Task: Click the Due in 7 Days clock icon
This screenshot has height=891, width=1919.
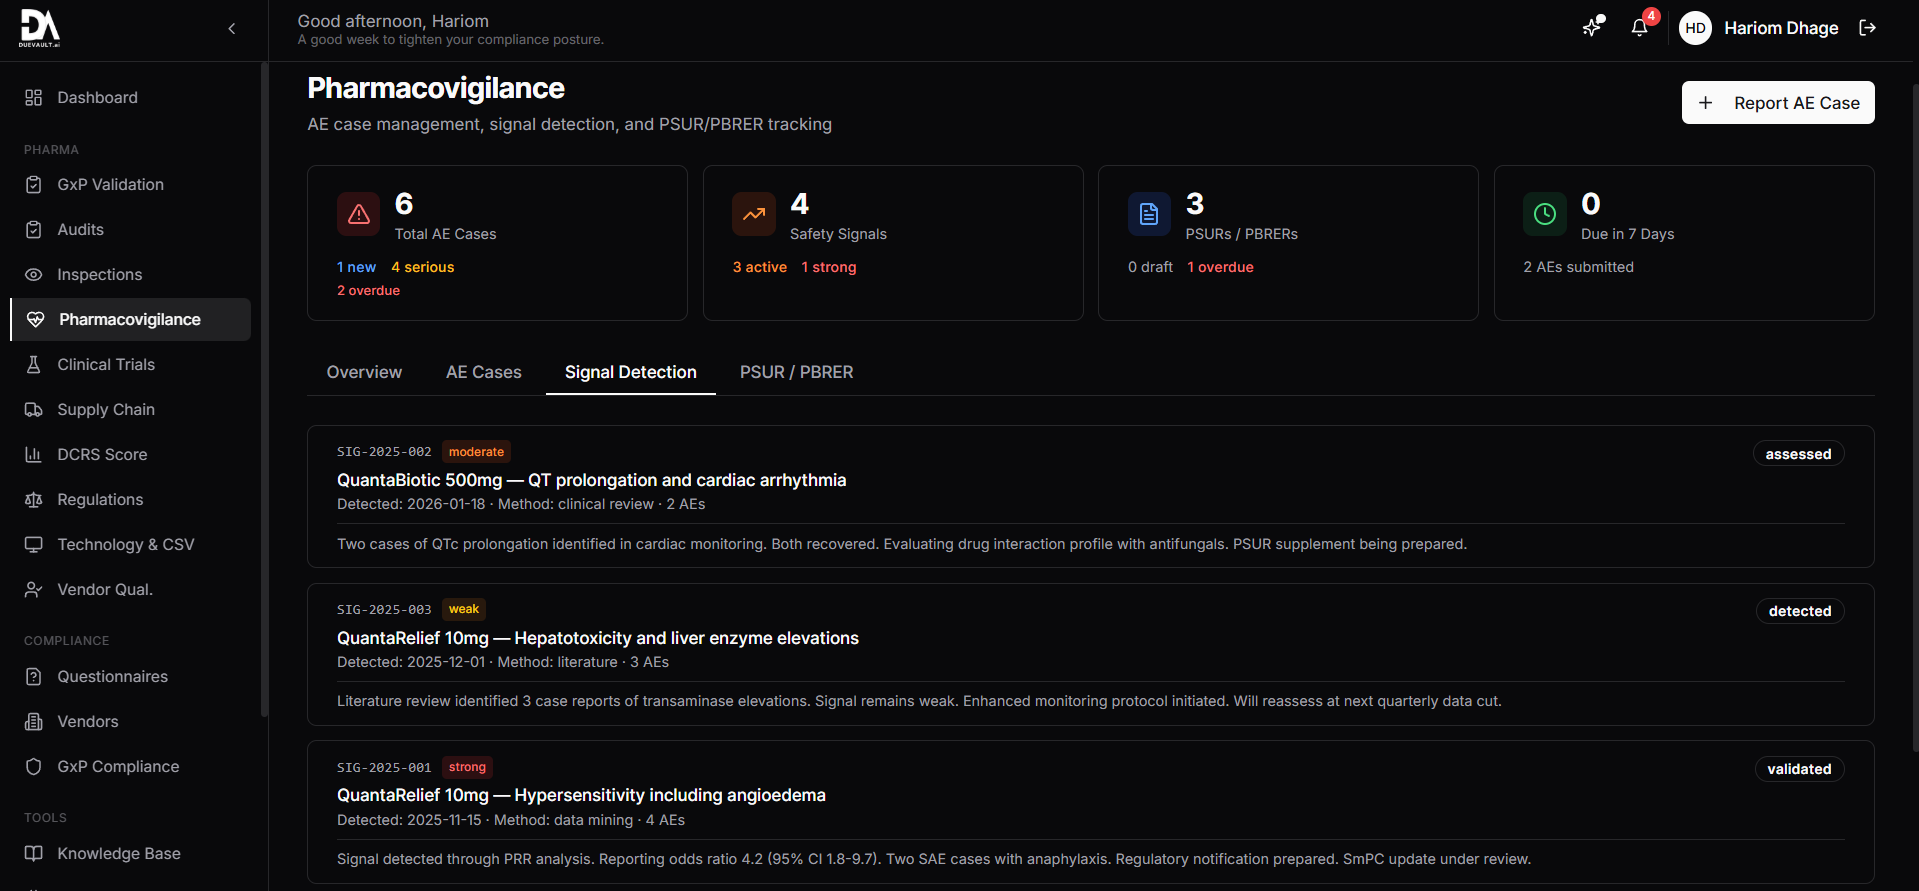Action: click(1544, 214)
